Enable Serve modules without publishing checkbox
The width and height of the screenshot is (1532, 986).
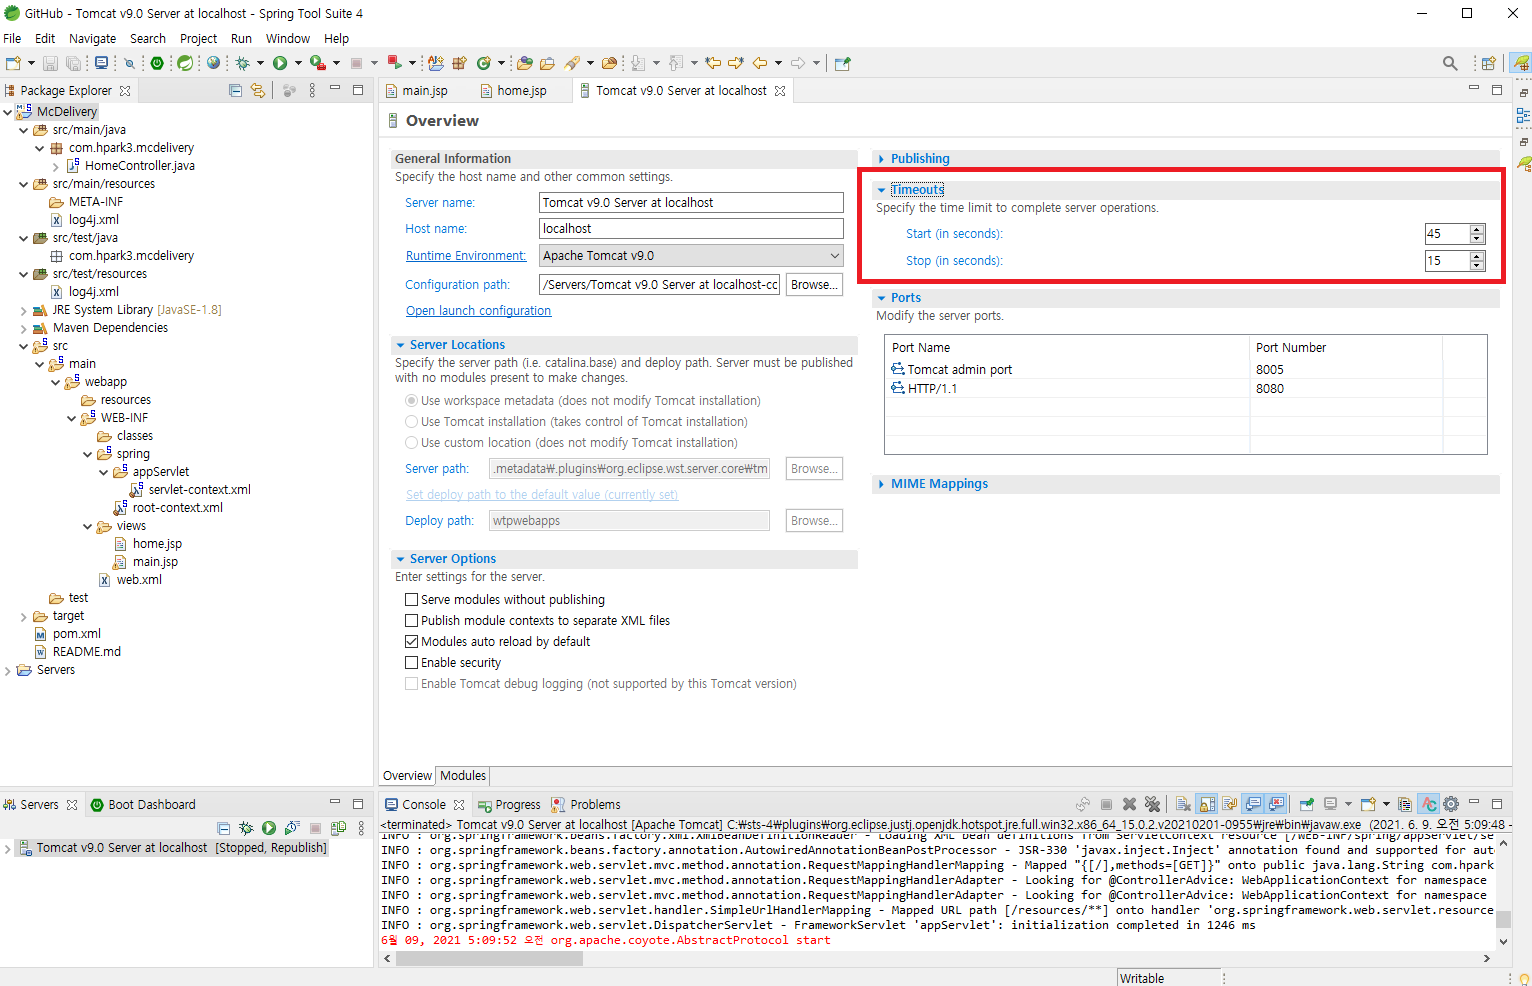click(411, 600)
